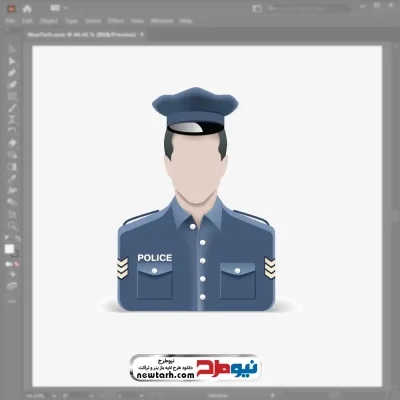This screenshot has width=400, height=400.
Task: Click the Drawing mode icon
Action: click(12, 274)
